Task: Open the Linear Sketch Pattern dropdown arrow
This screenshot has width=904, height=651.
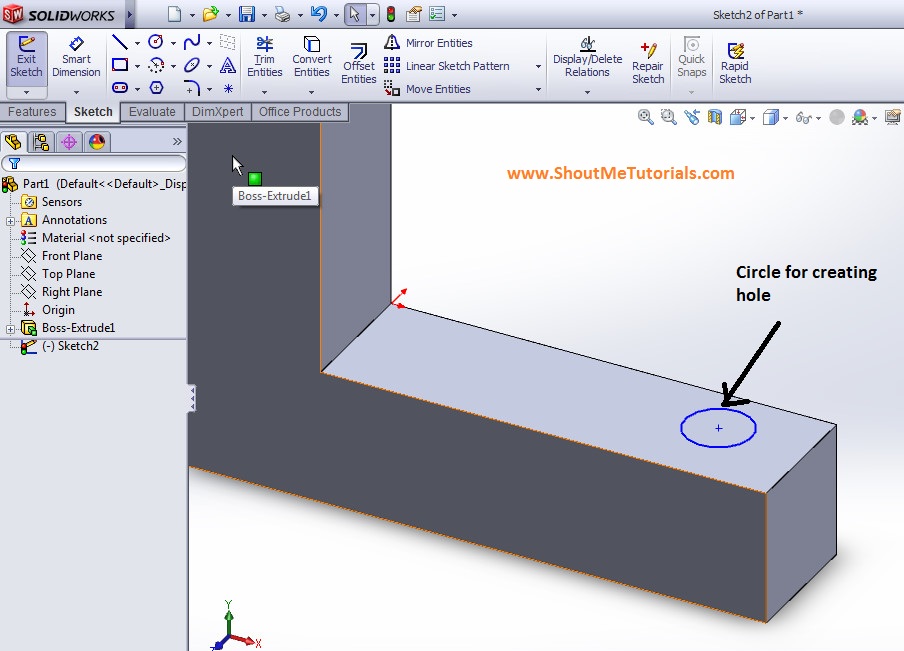Action: 538,66
